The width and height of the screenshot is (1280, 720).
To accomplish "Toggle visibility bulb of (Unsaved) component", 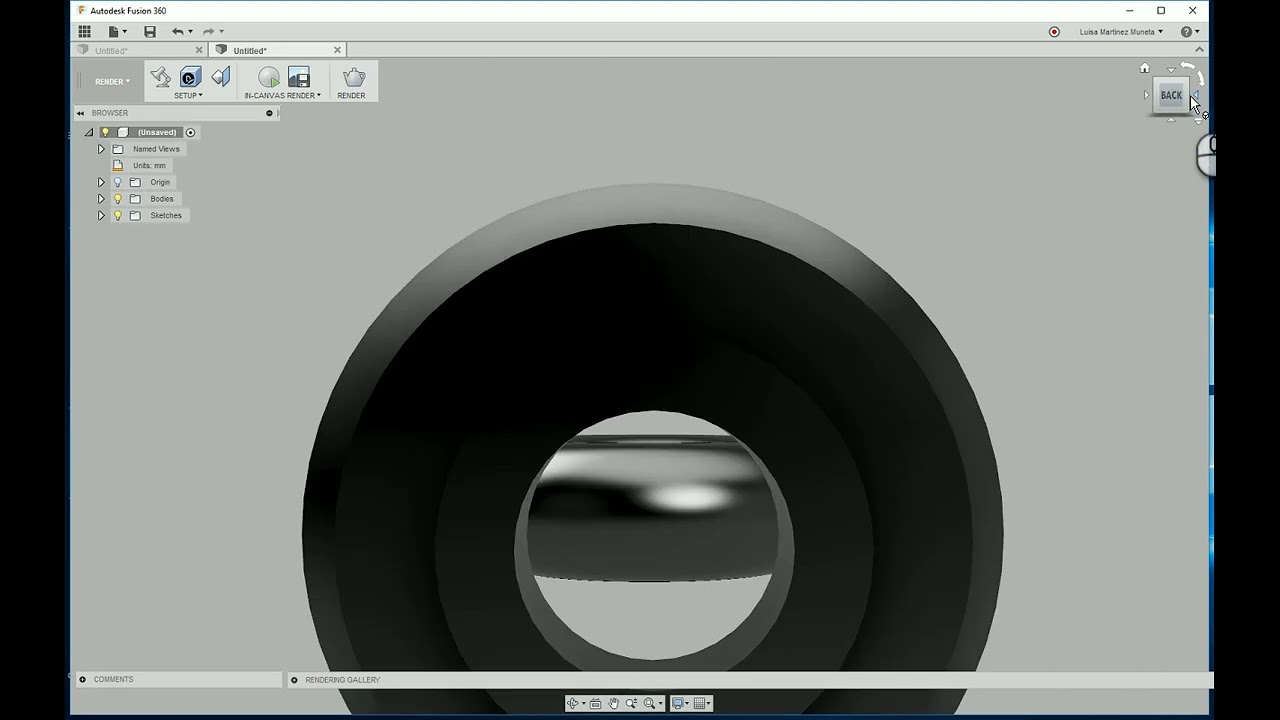I will tap(105, 132).
